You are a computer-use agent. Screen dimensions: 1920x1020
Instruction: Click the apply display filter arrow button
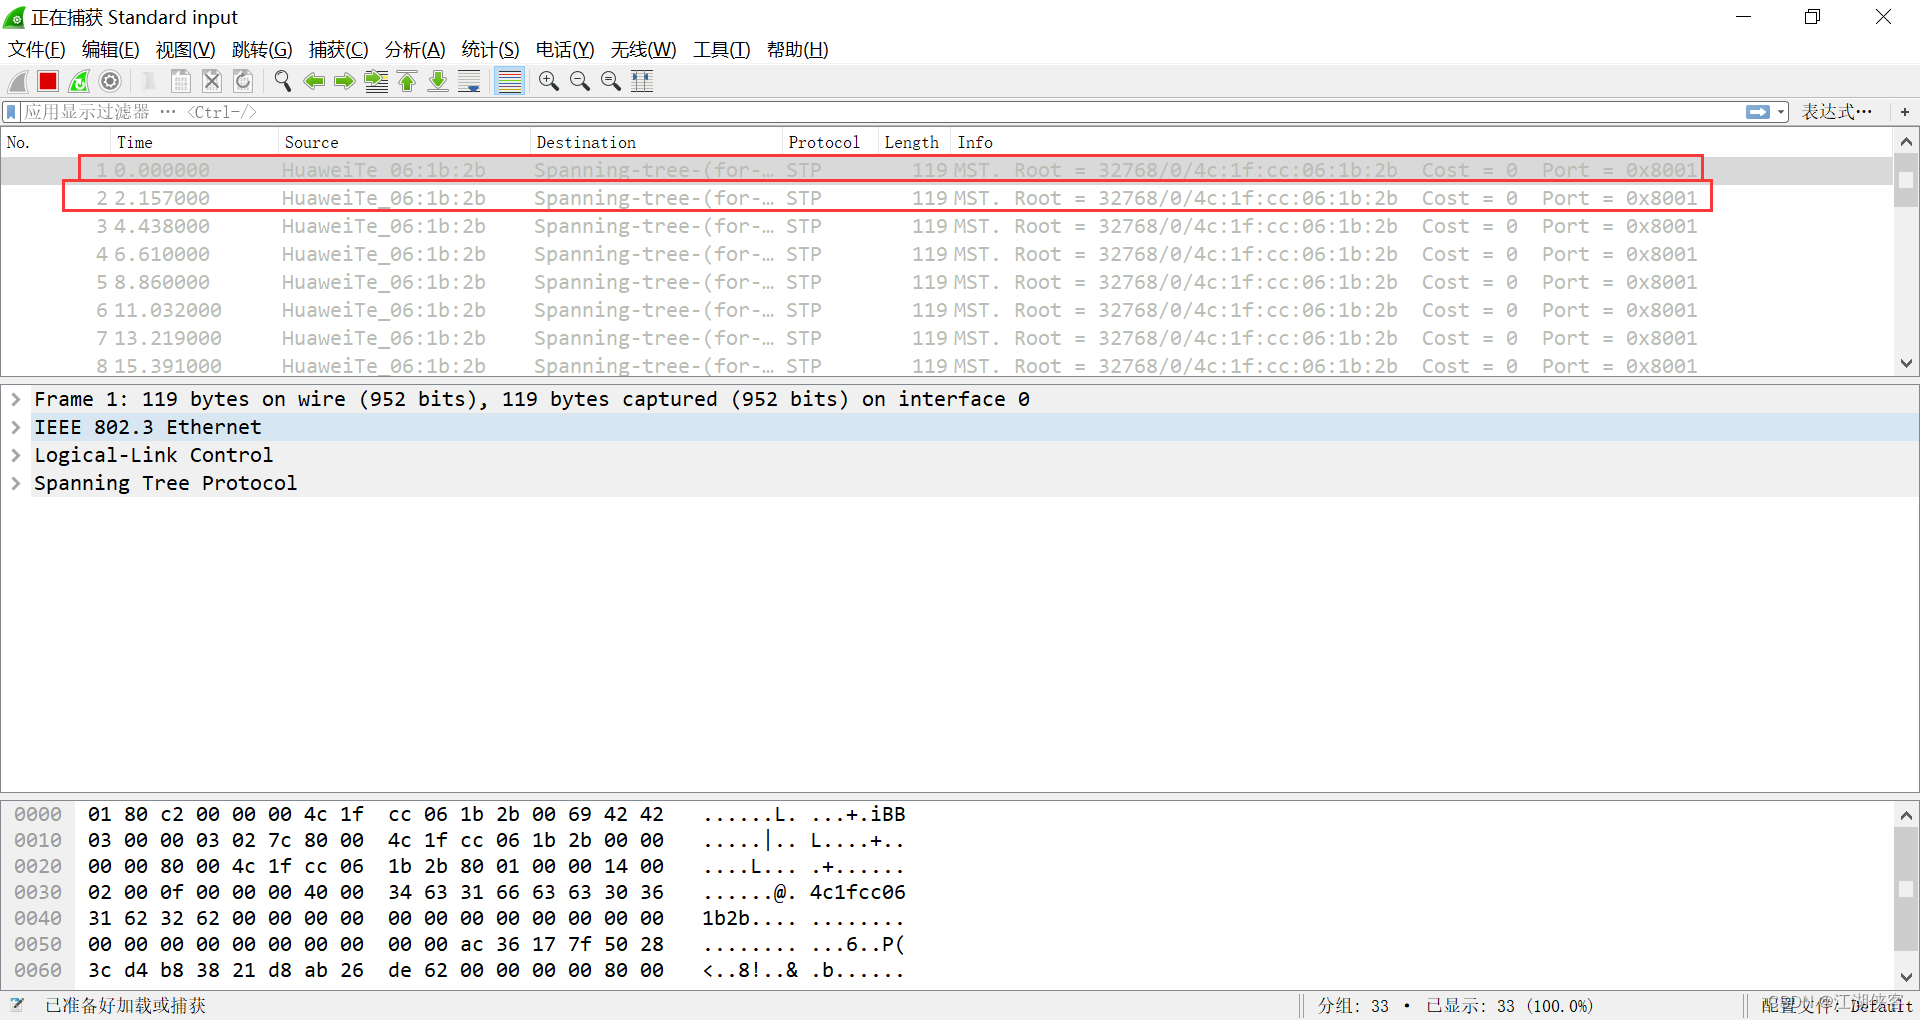1757,112
